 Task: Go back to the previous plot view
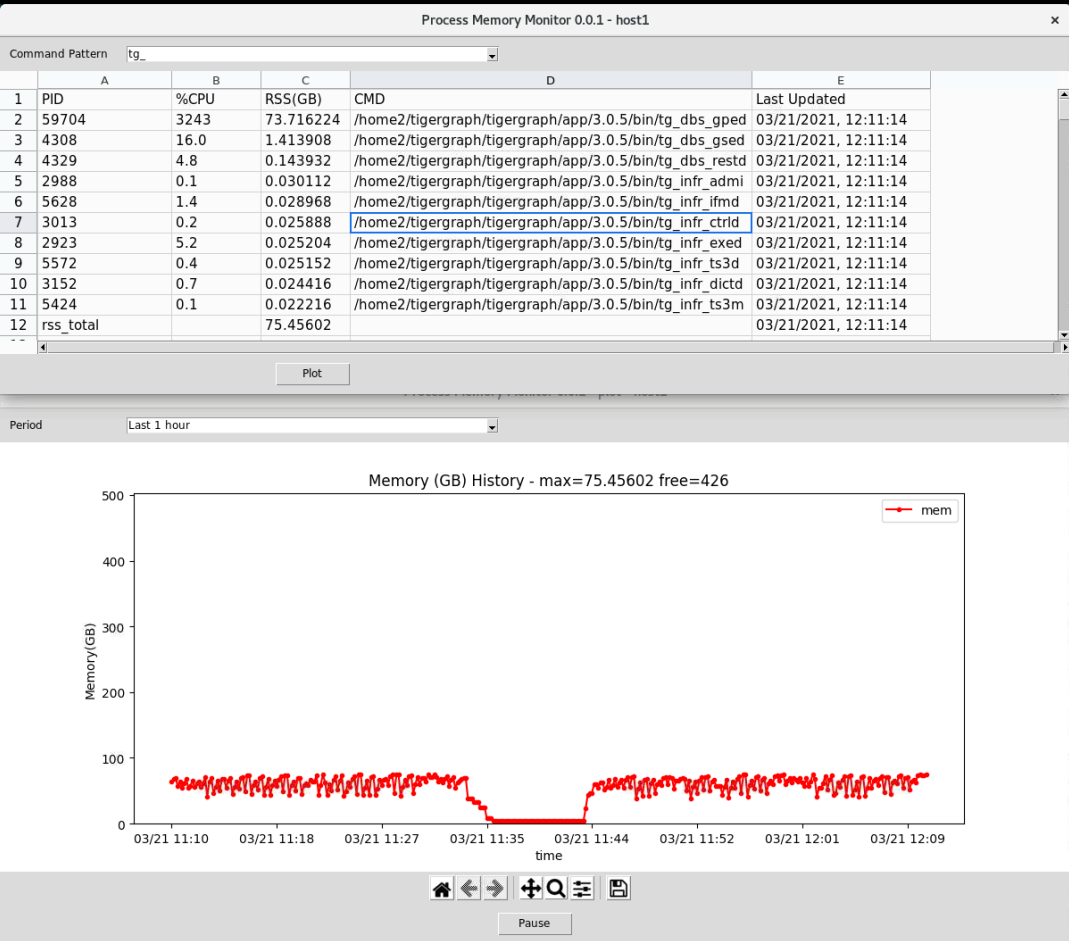click(x=468, y=888)
